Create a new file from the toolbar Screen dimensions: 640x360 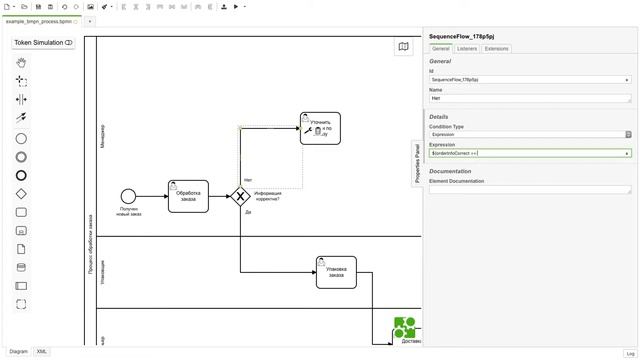click(7, 7)
